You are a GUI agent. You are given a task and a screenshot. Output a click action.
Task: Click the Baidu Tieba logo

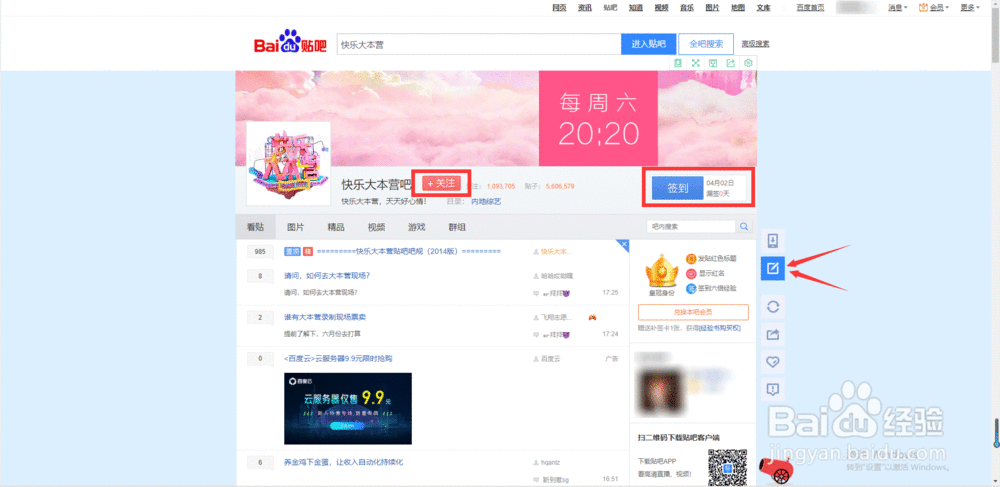click(290, 43)
